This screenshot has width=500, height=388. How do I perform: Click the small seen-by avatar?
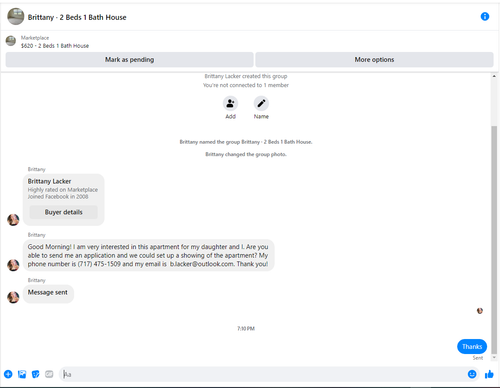(480, 311)
